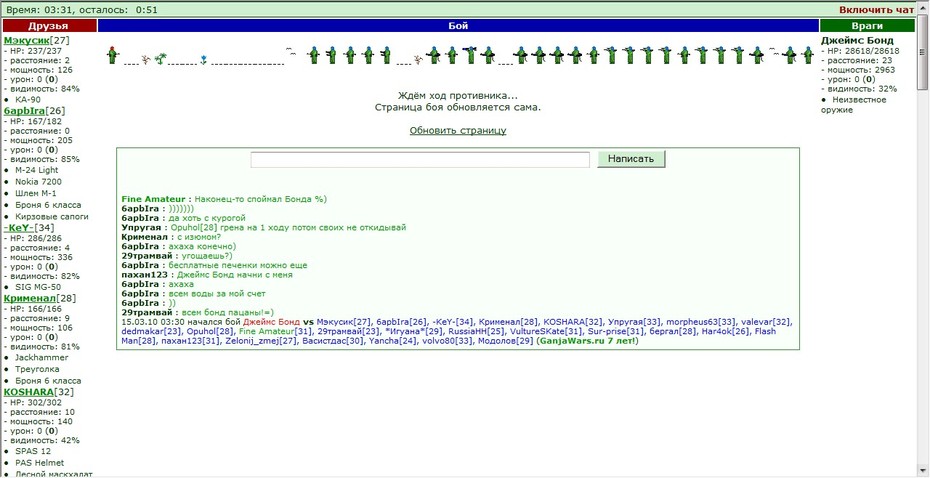Click message бесплатные печенки можно еще
This screenshot has height=478, width=930.
coord(238,266)
